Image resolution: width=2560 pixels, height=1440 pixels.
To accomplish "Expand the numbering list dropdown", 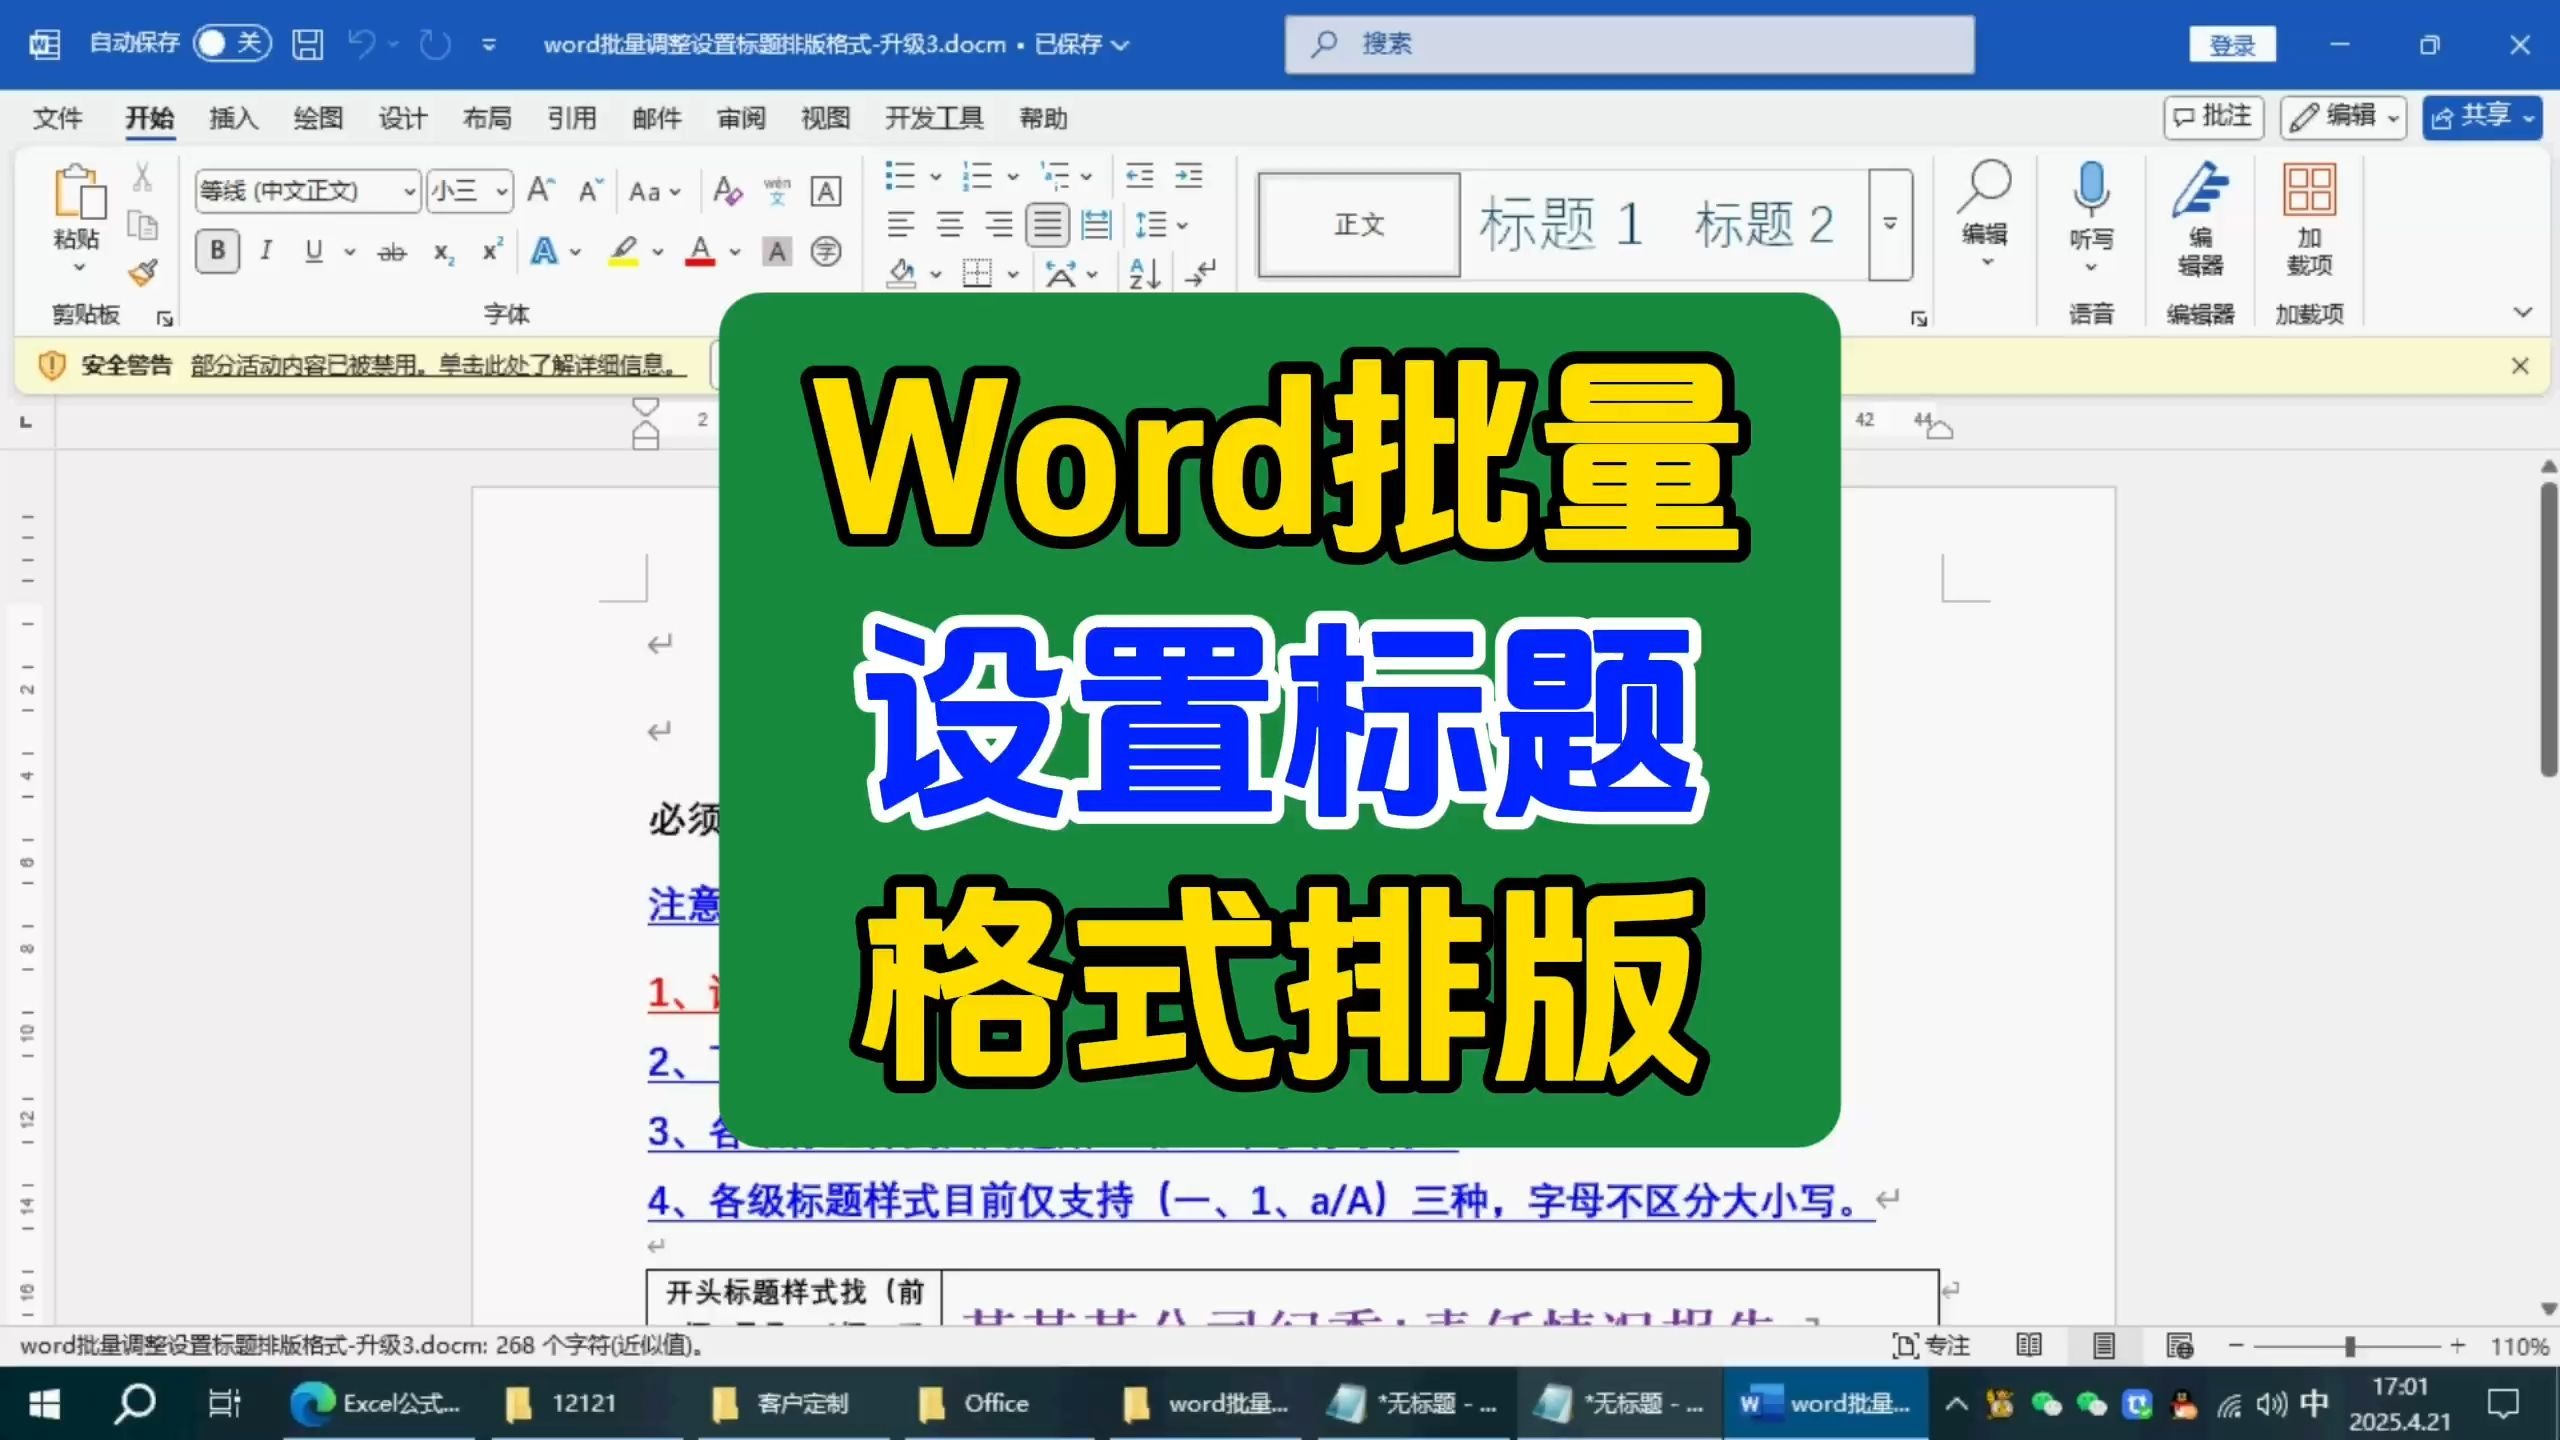I will pos(1013,177).
